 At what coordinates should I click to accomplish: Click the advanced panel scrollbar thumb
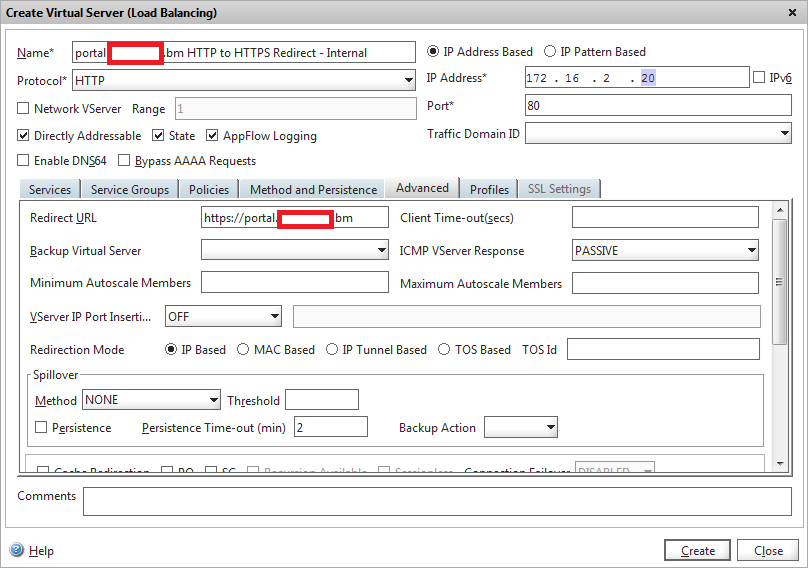click(x=779, y=281)
